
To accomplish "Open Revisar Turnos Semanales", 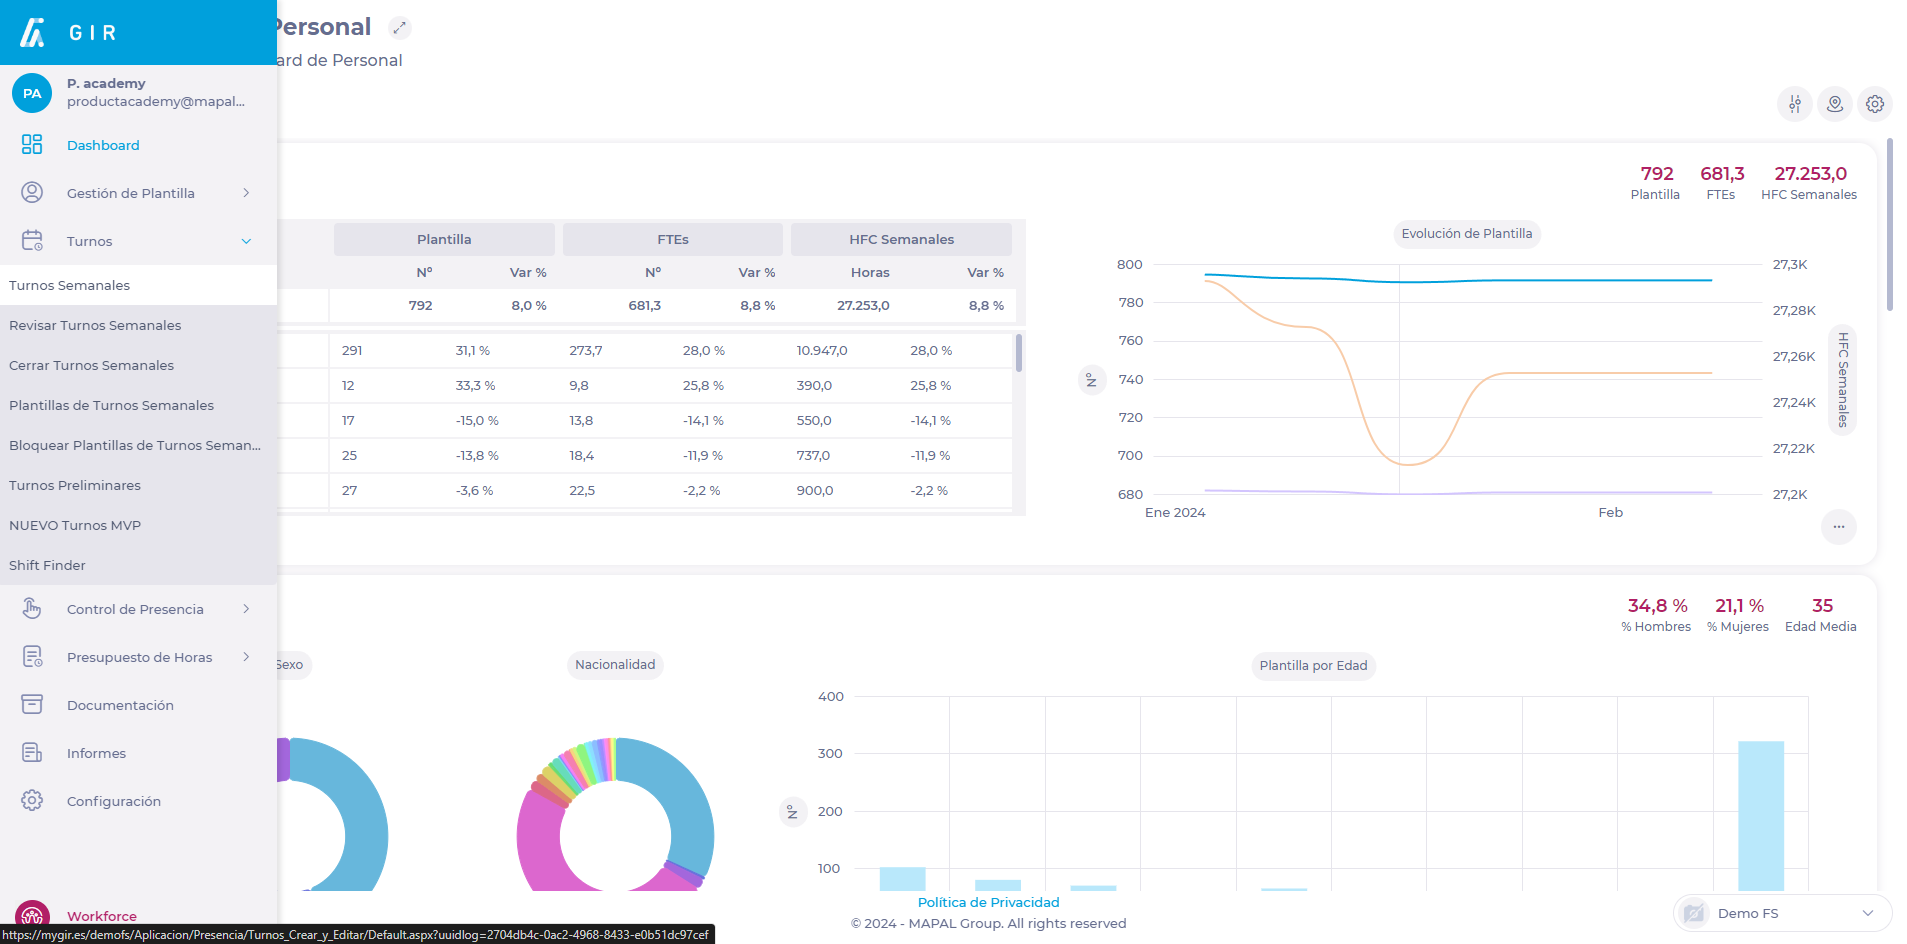I will coord(95,325).
